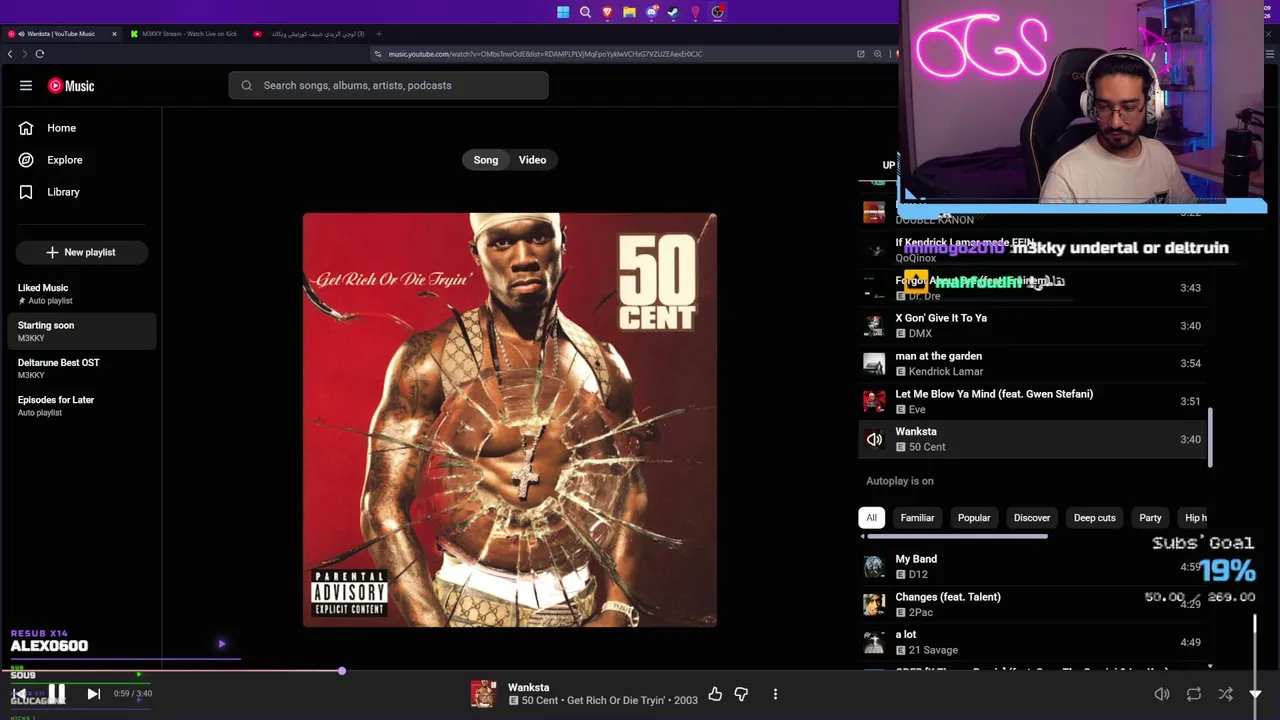Pause the playing song
The height and width of the screenshot is (720, 1280).
57,693
